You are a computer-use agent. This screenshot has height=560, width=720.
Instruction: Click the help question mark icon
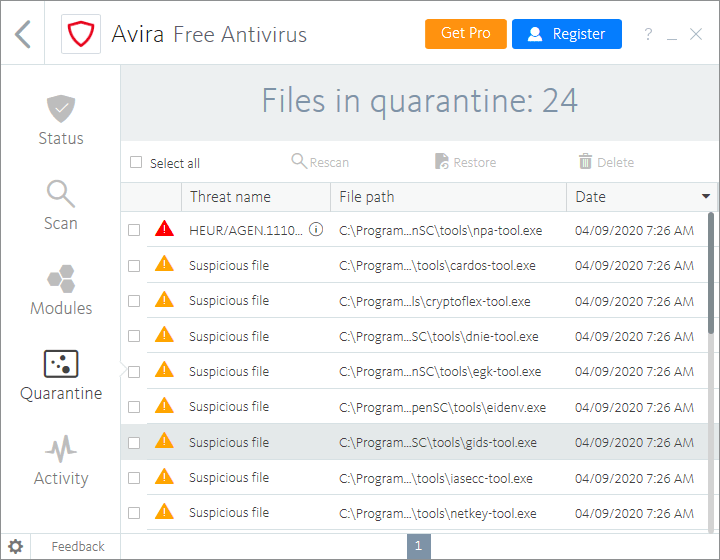(648, 35)
